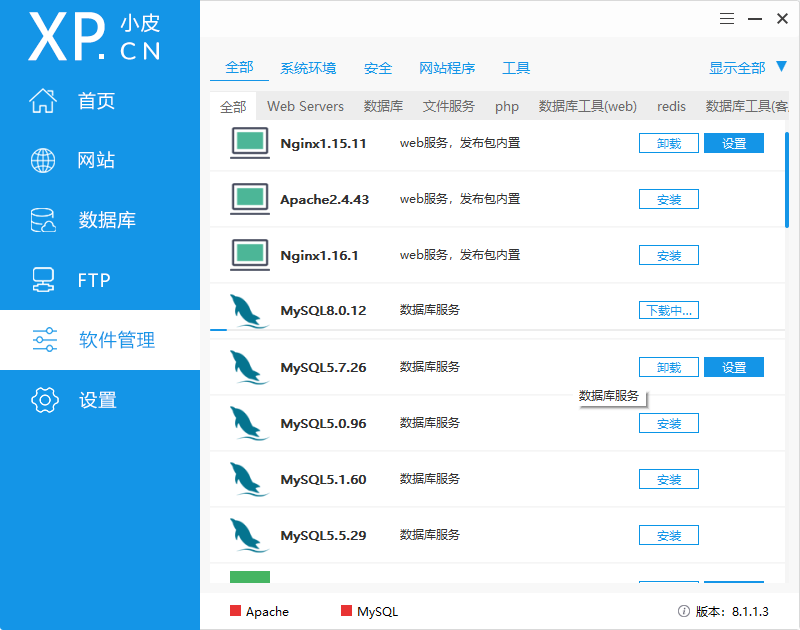This screenshot has height=630, width=800.
Task: Click the Apache2.4.43 monitor icon
Action: pos(249,199)
